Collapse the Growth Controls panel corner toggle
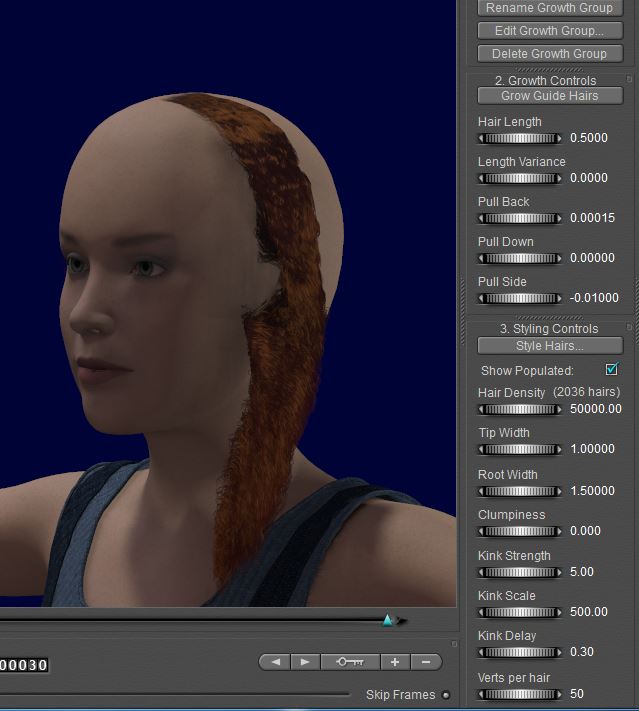Viewport: 639px width, 711px height. (629, 79)
